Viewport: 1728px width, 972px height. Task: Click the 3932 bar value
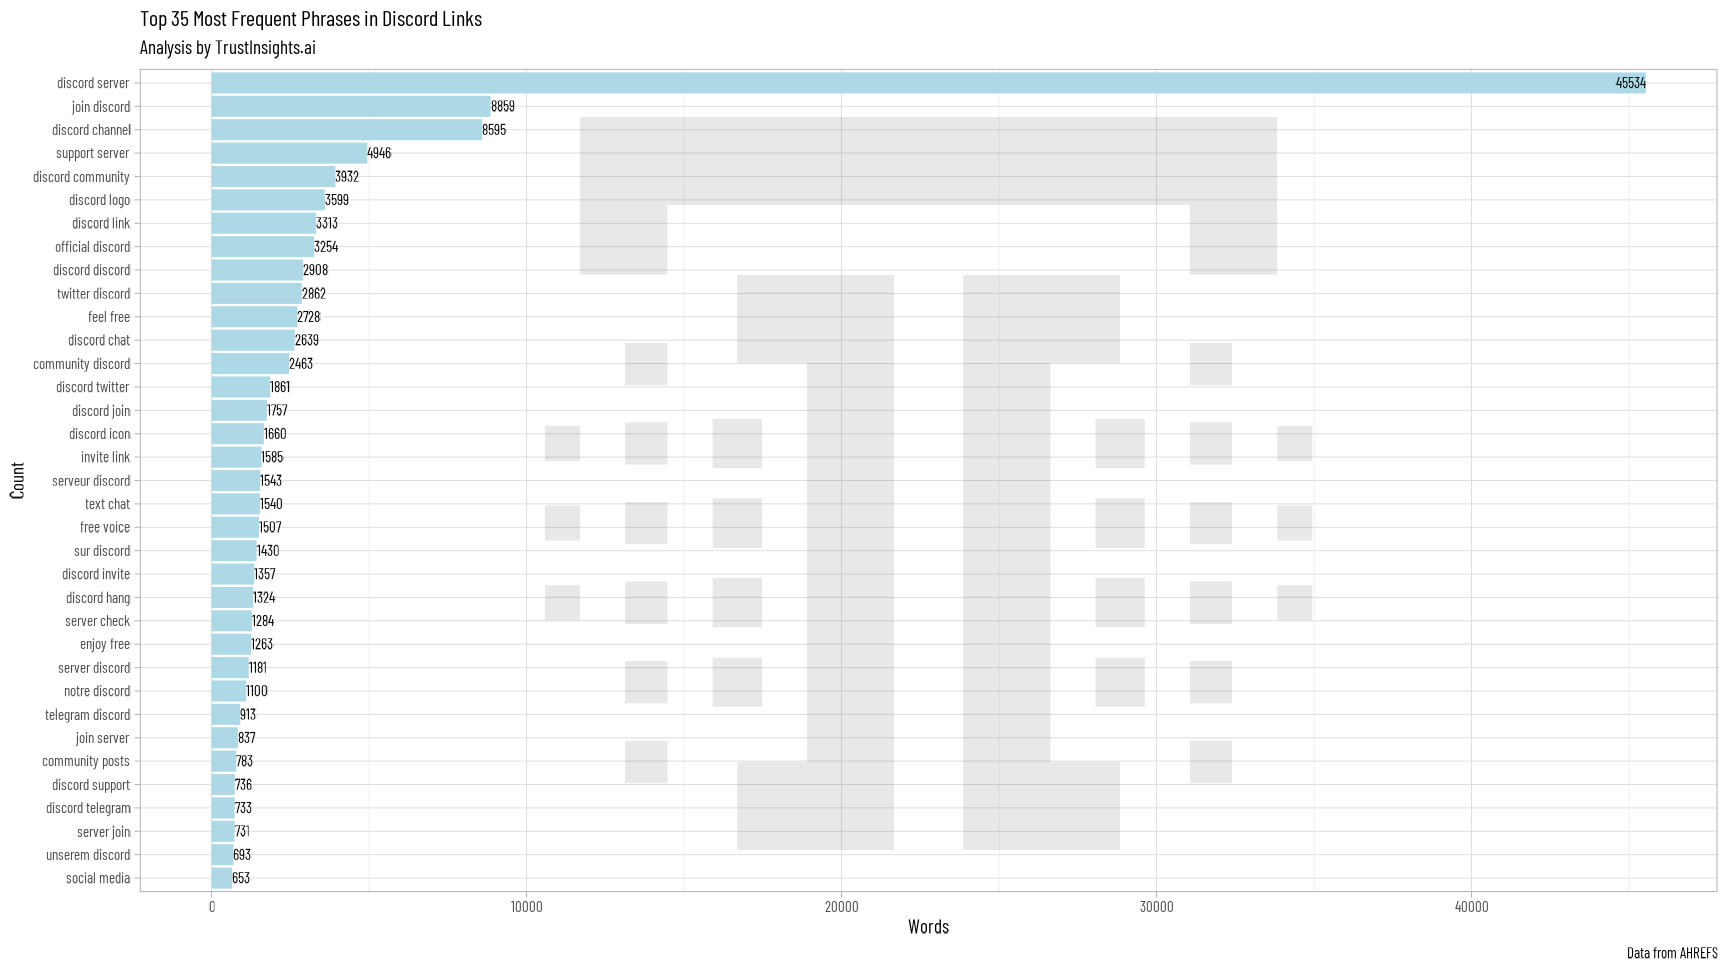coord(347,176)
